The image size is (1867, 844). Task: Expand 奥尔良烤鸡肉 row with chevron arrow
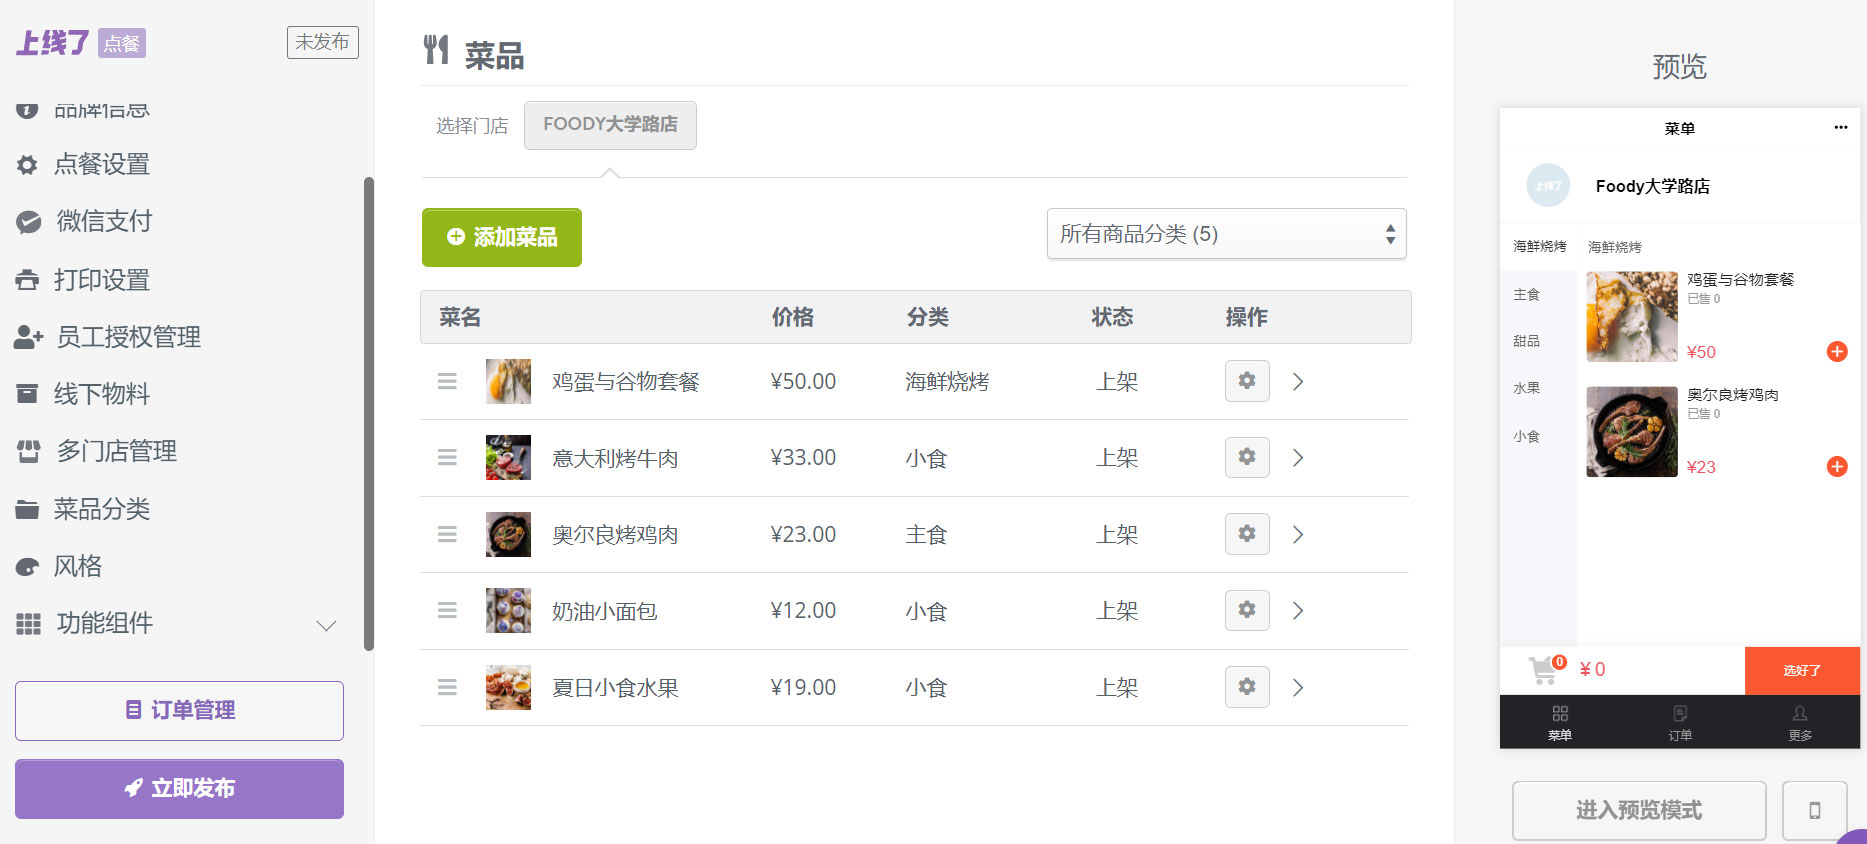[x=1298, y=535]
